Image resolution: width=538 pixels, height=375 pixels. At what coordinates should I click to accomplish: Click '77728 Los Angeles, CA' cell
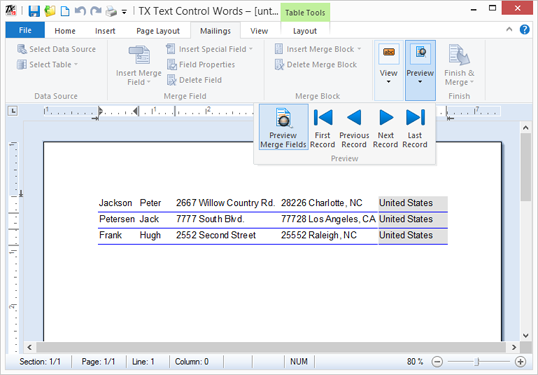pyautogui.click(x=328, y=219)
